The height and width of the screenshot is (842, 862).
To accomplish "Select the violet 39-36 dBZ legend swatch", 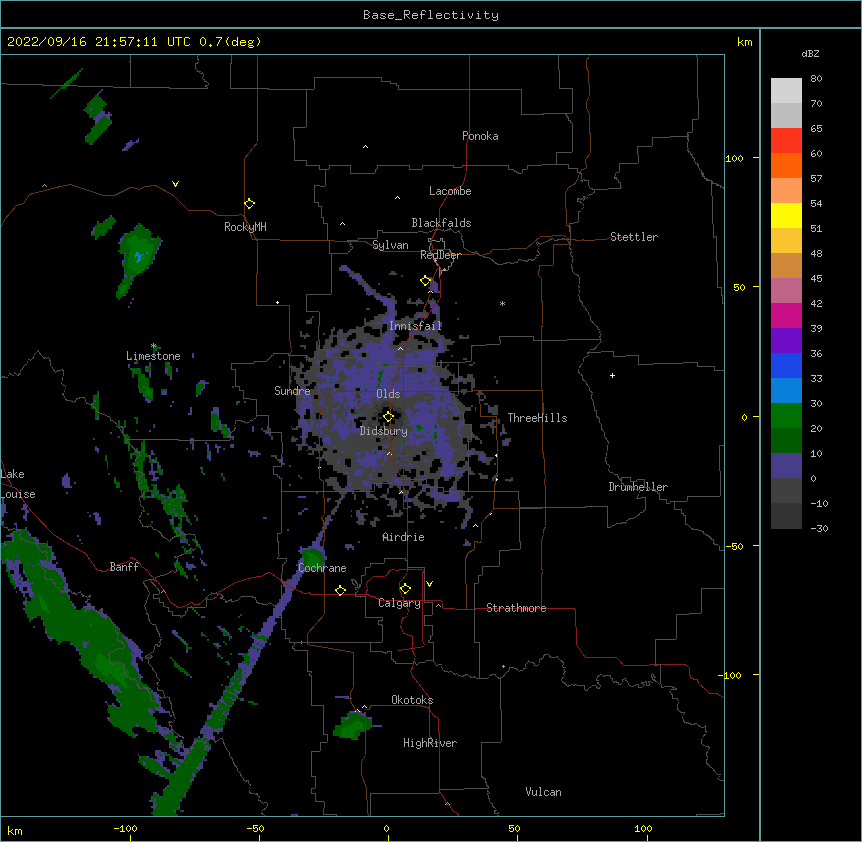I will click(x=786, y=341).
